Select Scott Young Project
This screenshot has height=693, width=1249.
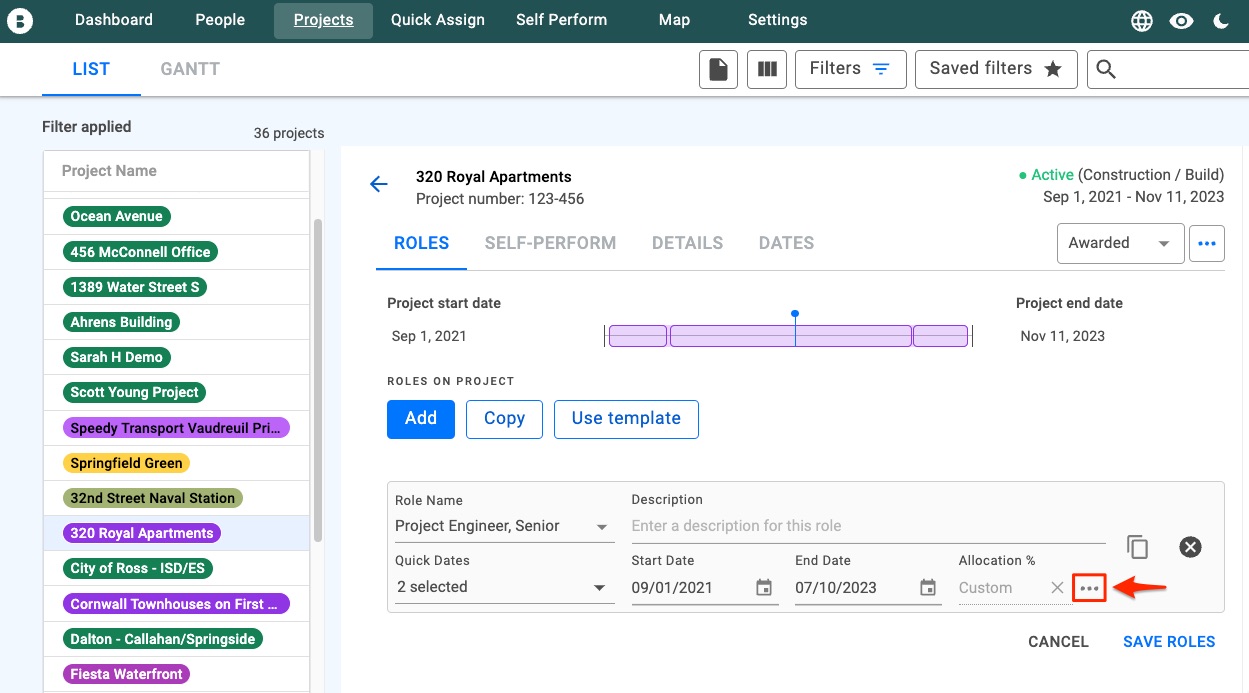click(x=135, y=392)
